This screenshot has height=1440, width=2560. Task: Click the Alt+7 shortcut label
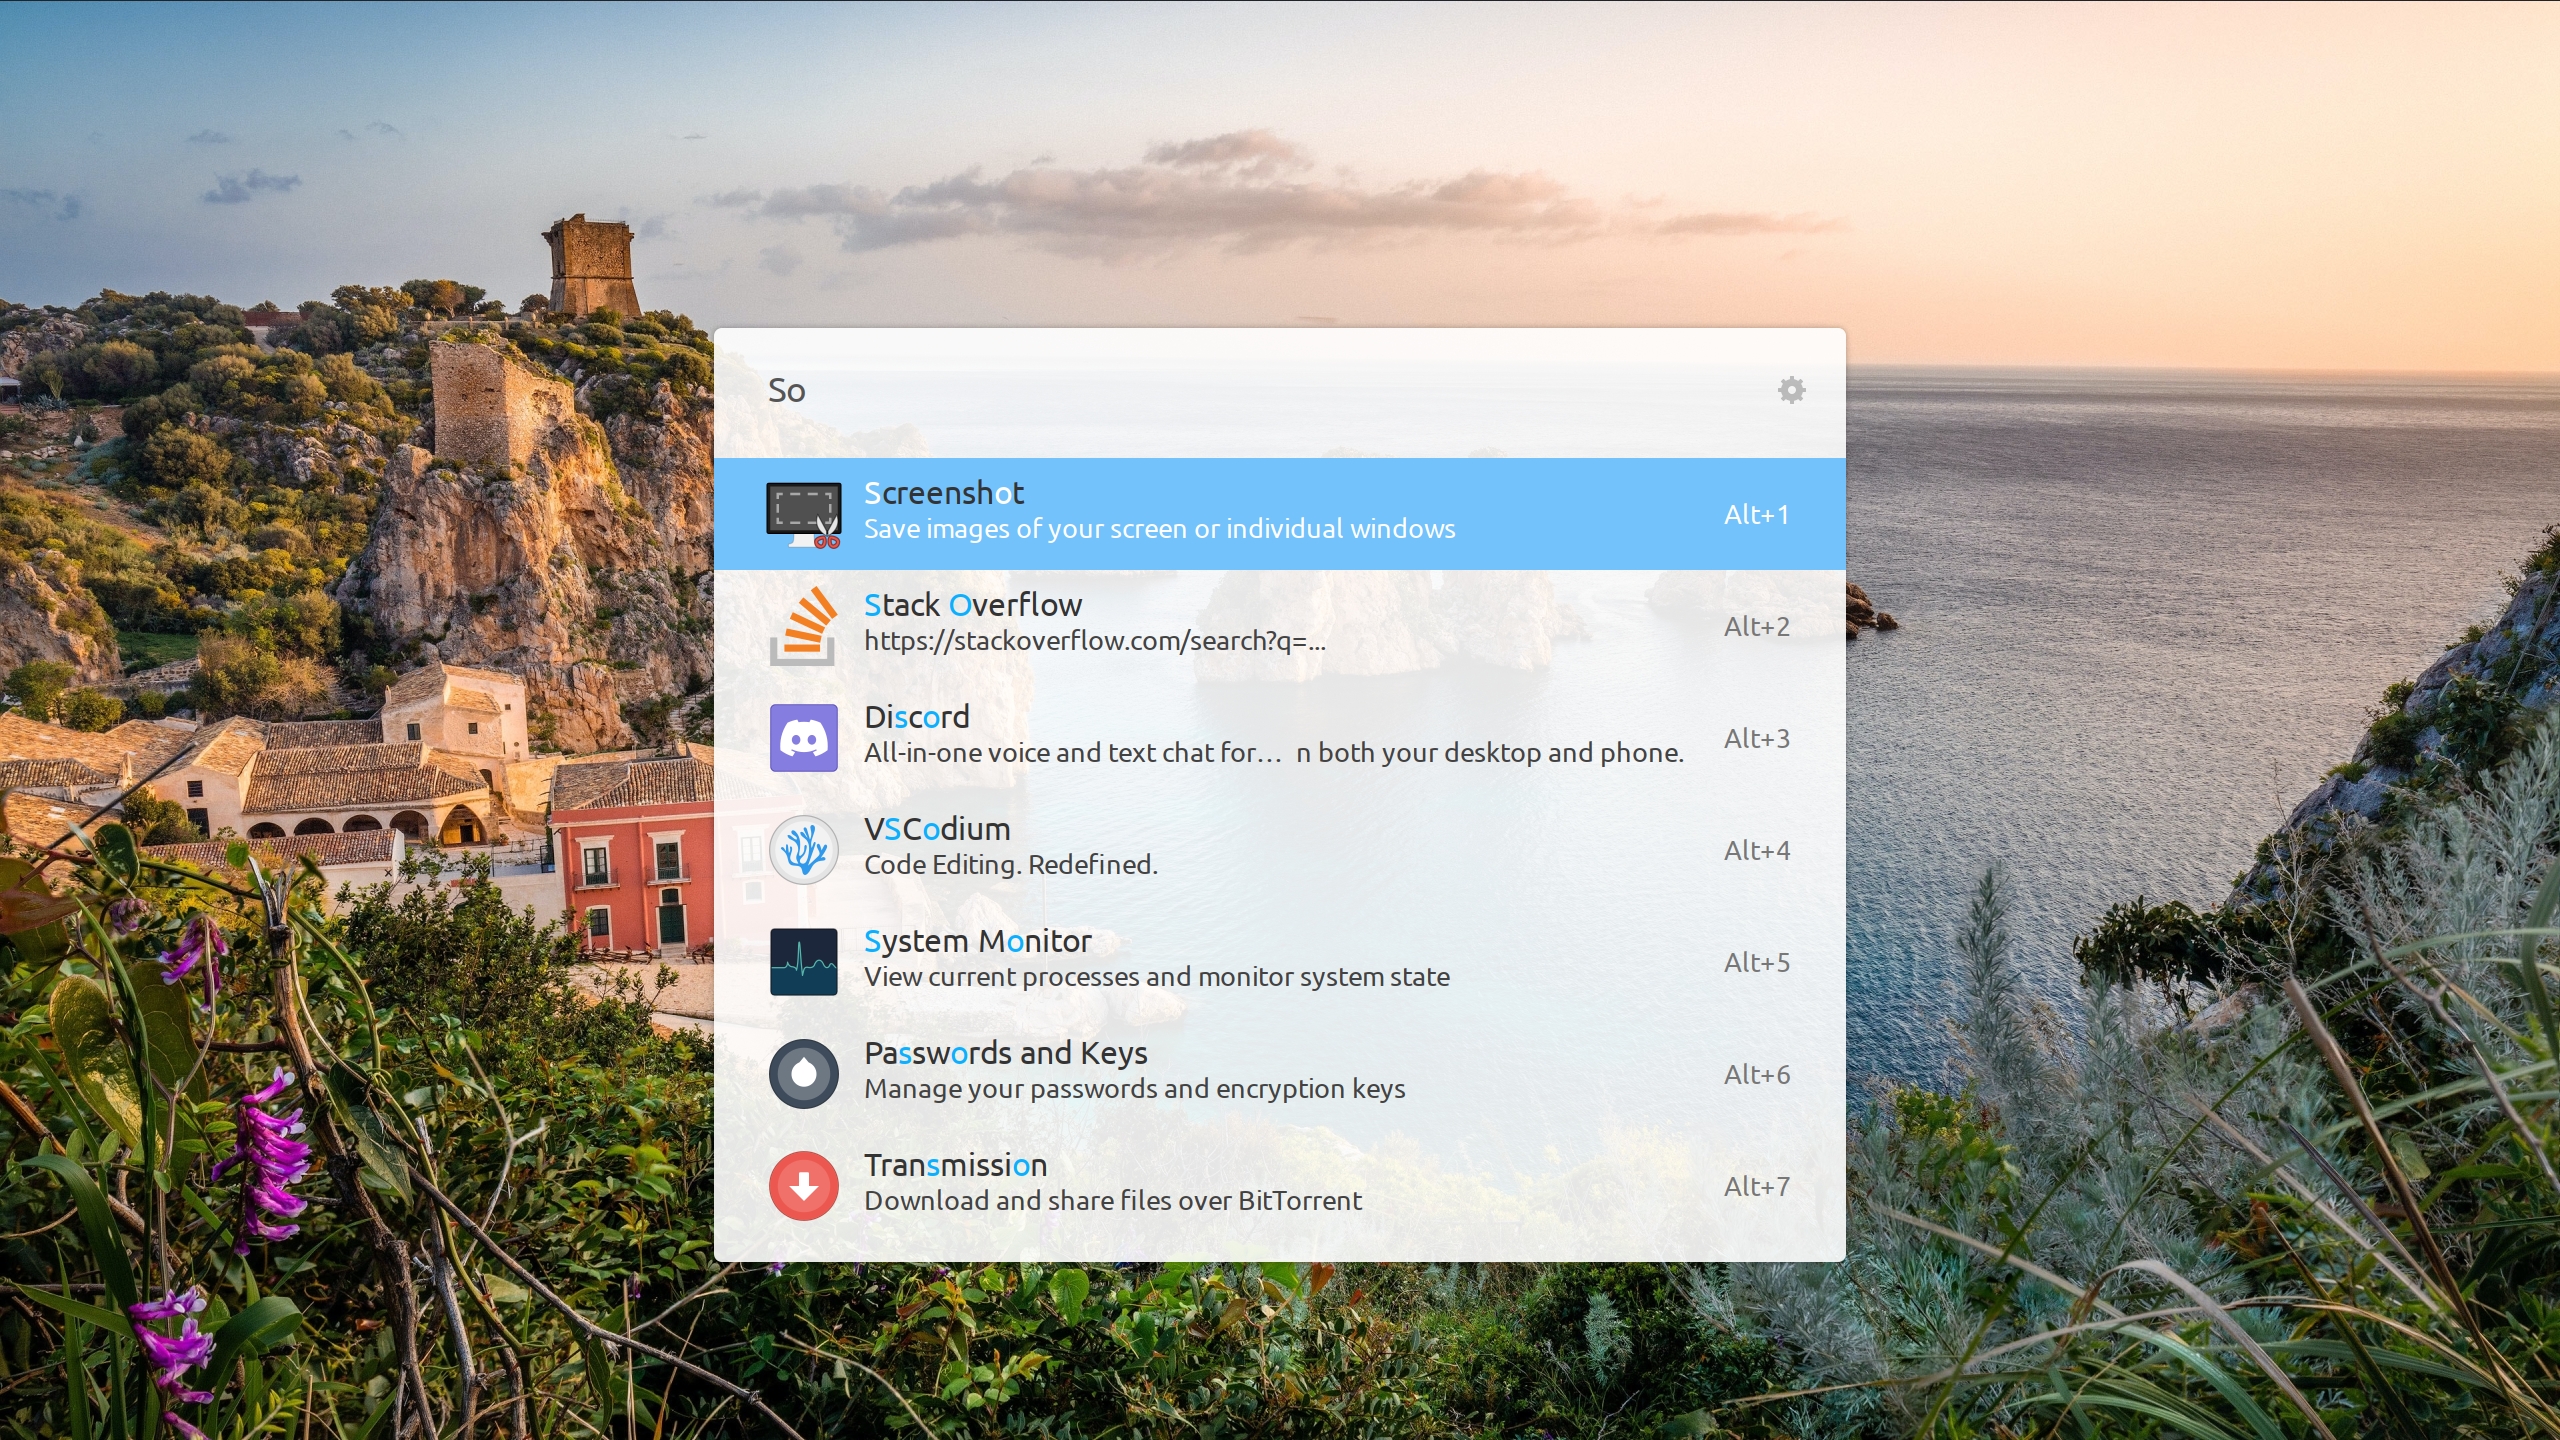[x=1757, y=1186]
